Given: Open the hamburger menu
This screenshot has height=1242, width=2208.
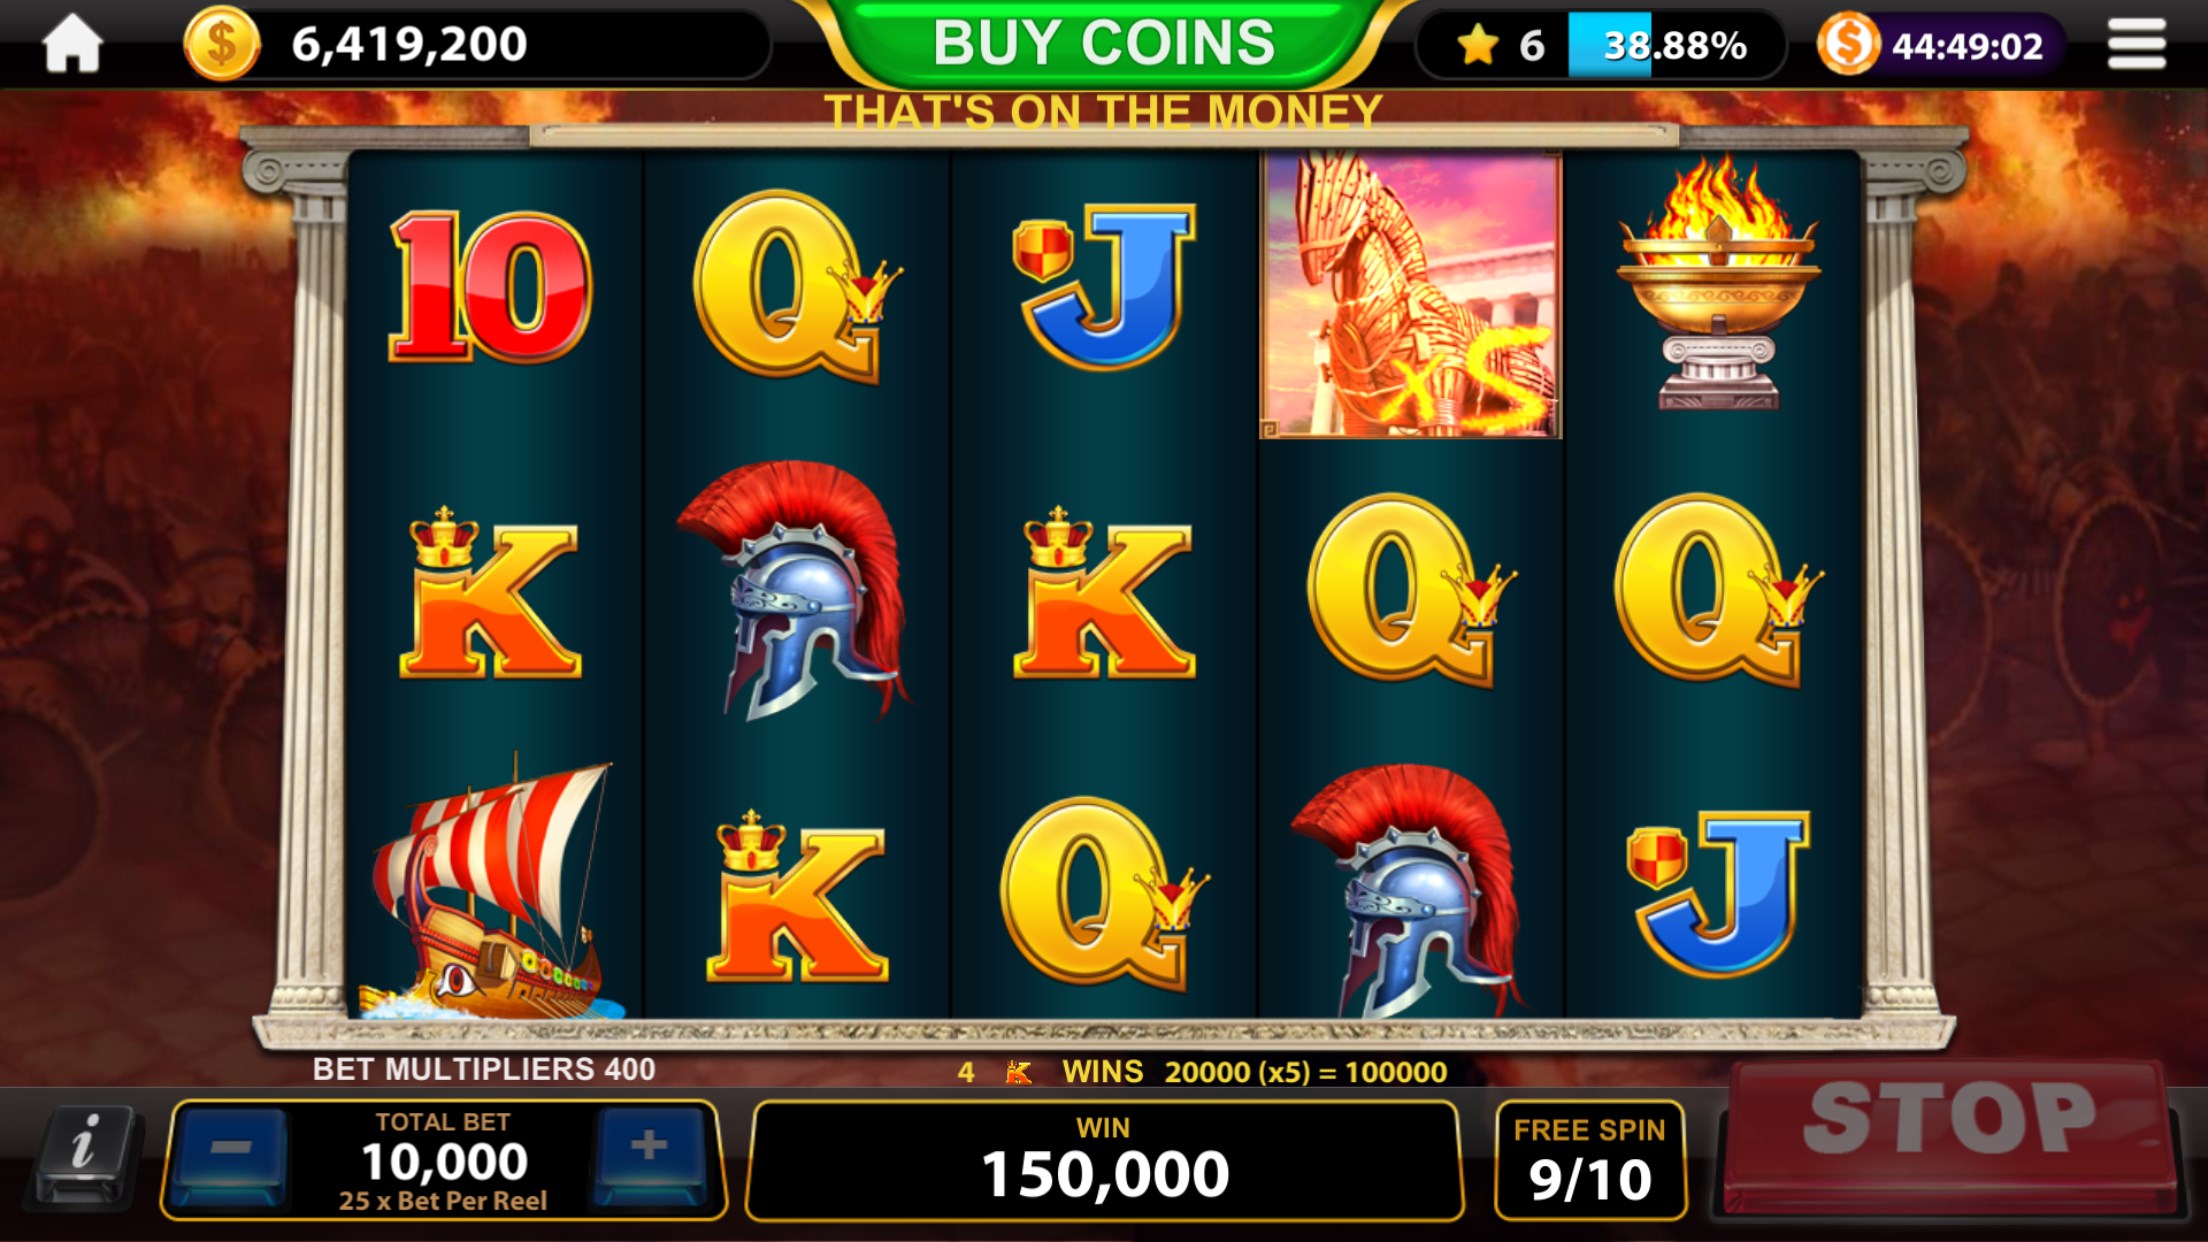Looking at the screenshot, I should [2137, 45].
